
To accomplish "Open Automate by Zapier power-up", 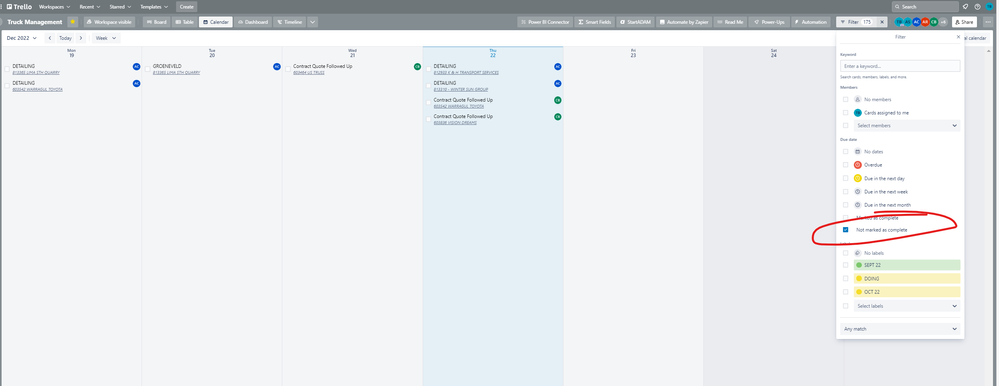I will click(684, 22).
